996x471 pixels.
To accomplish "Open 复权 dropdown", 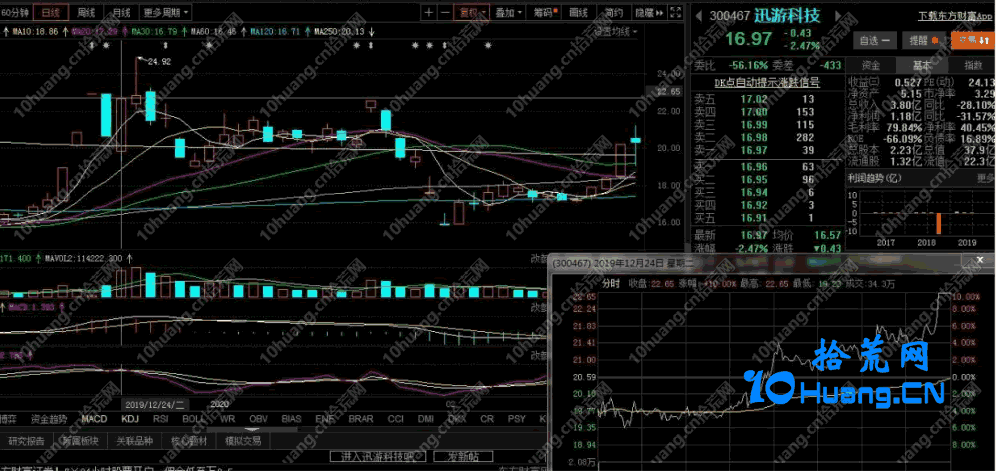I will click(x=474, y=12).
